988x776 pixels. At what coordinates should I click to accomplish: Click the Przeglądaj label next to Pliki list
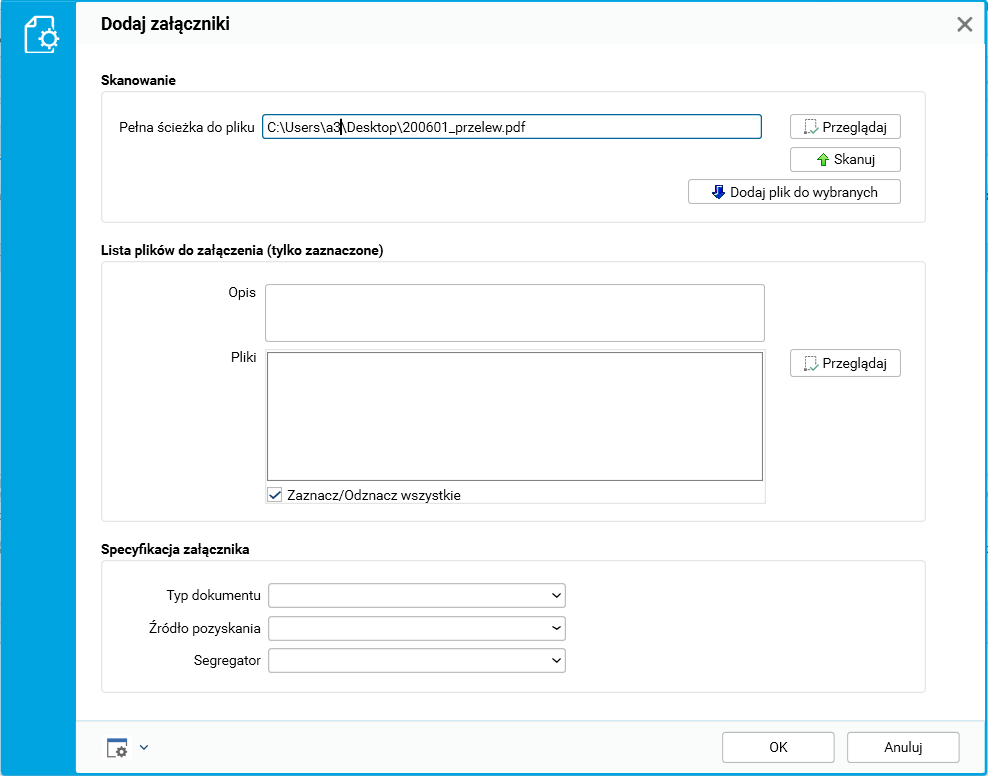point(855,364)
